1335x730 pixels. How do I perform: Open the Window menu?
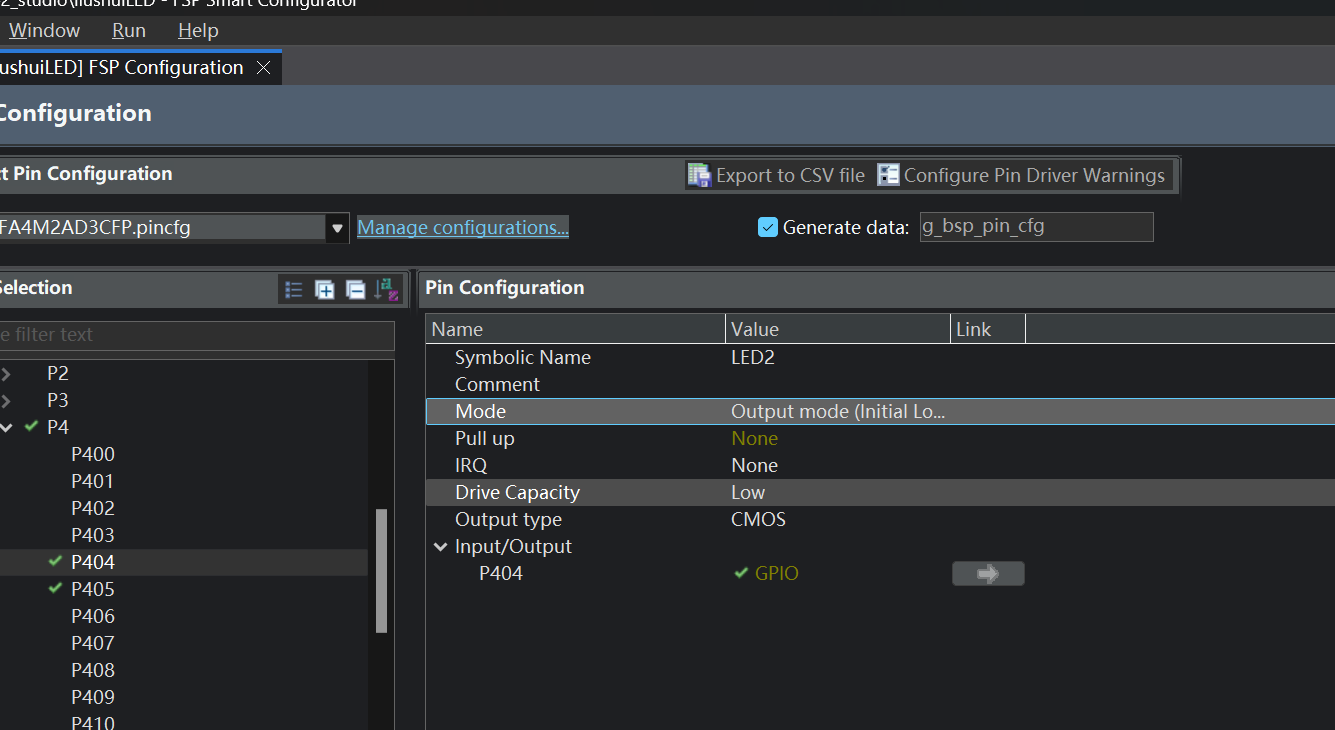pos(44,31)
